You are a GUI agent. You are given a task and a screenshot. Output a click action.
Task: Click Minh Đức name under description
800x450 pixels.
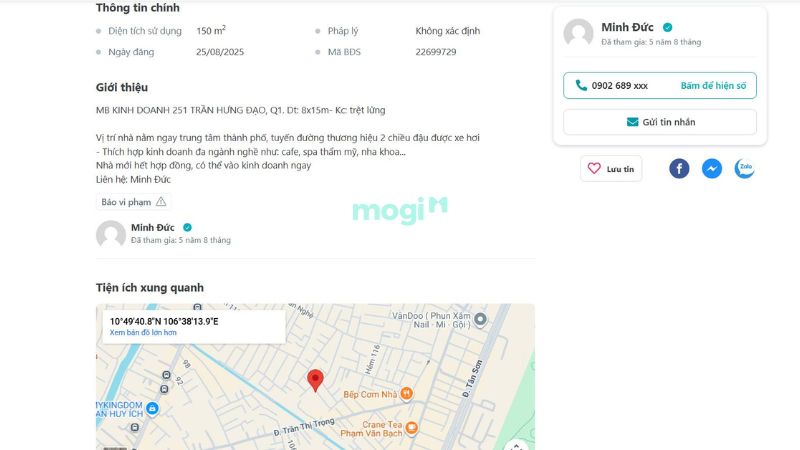[x=154, y=227]
